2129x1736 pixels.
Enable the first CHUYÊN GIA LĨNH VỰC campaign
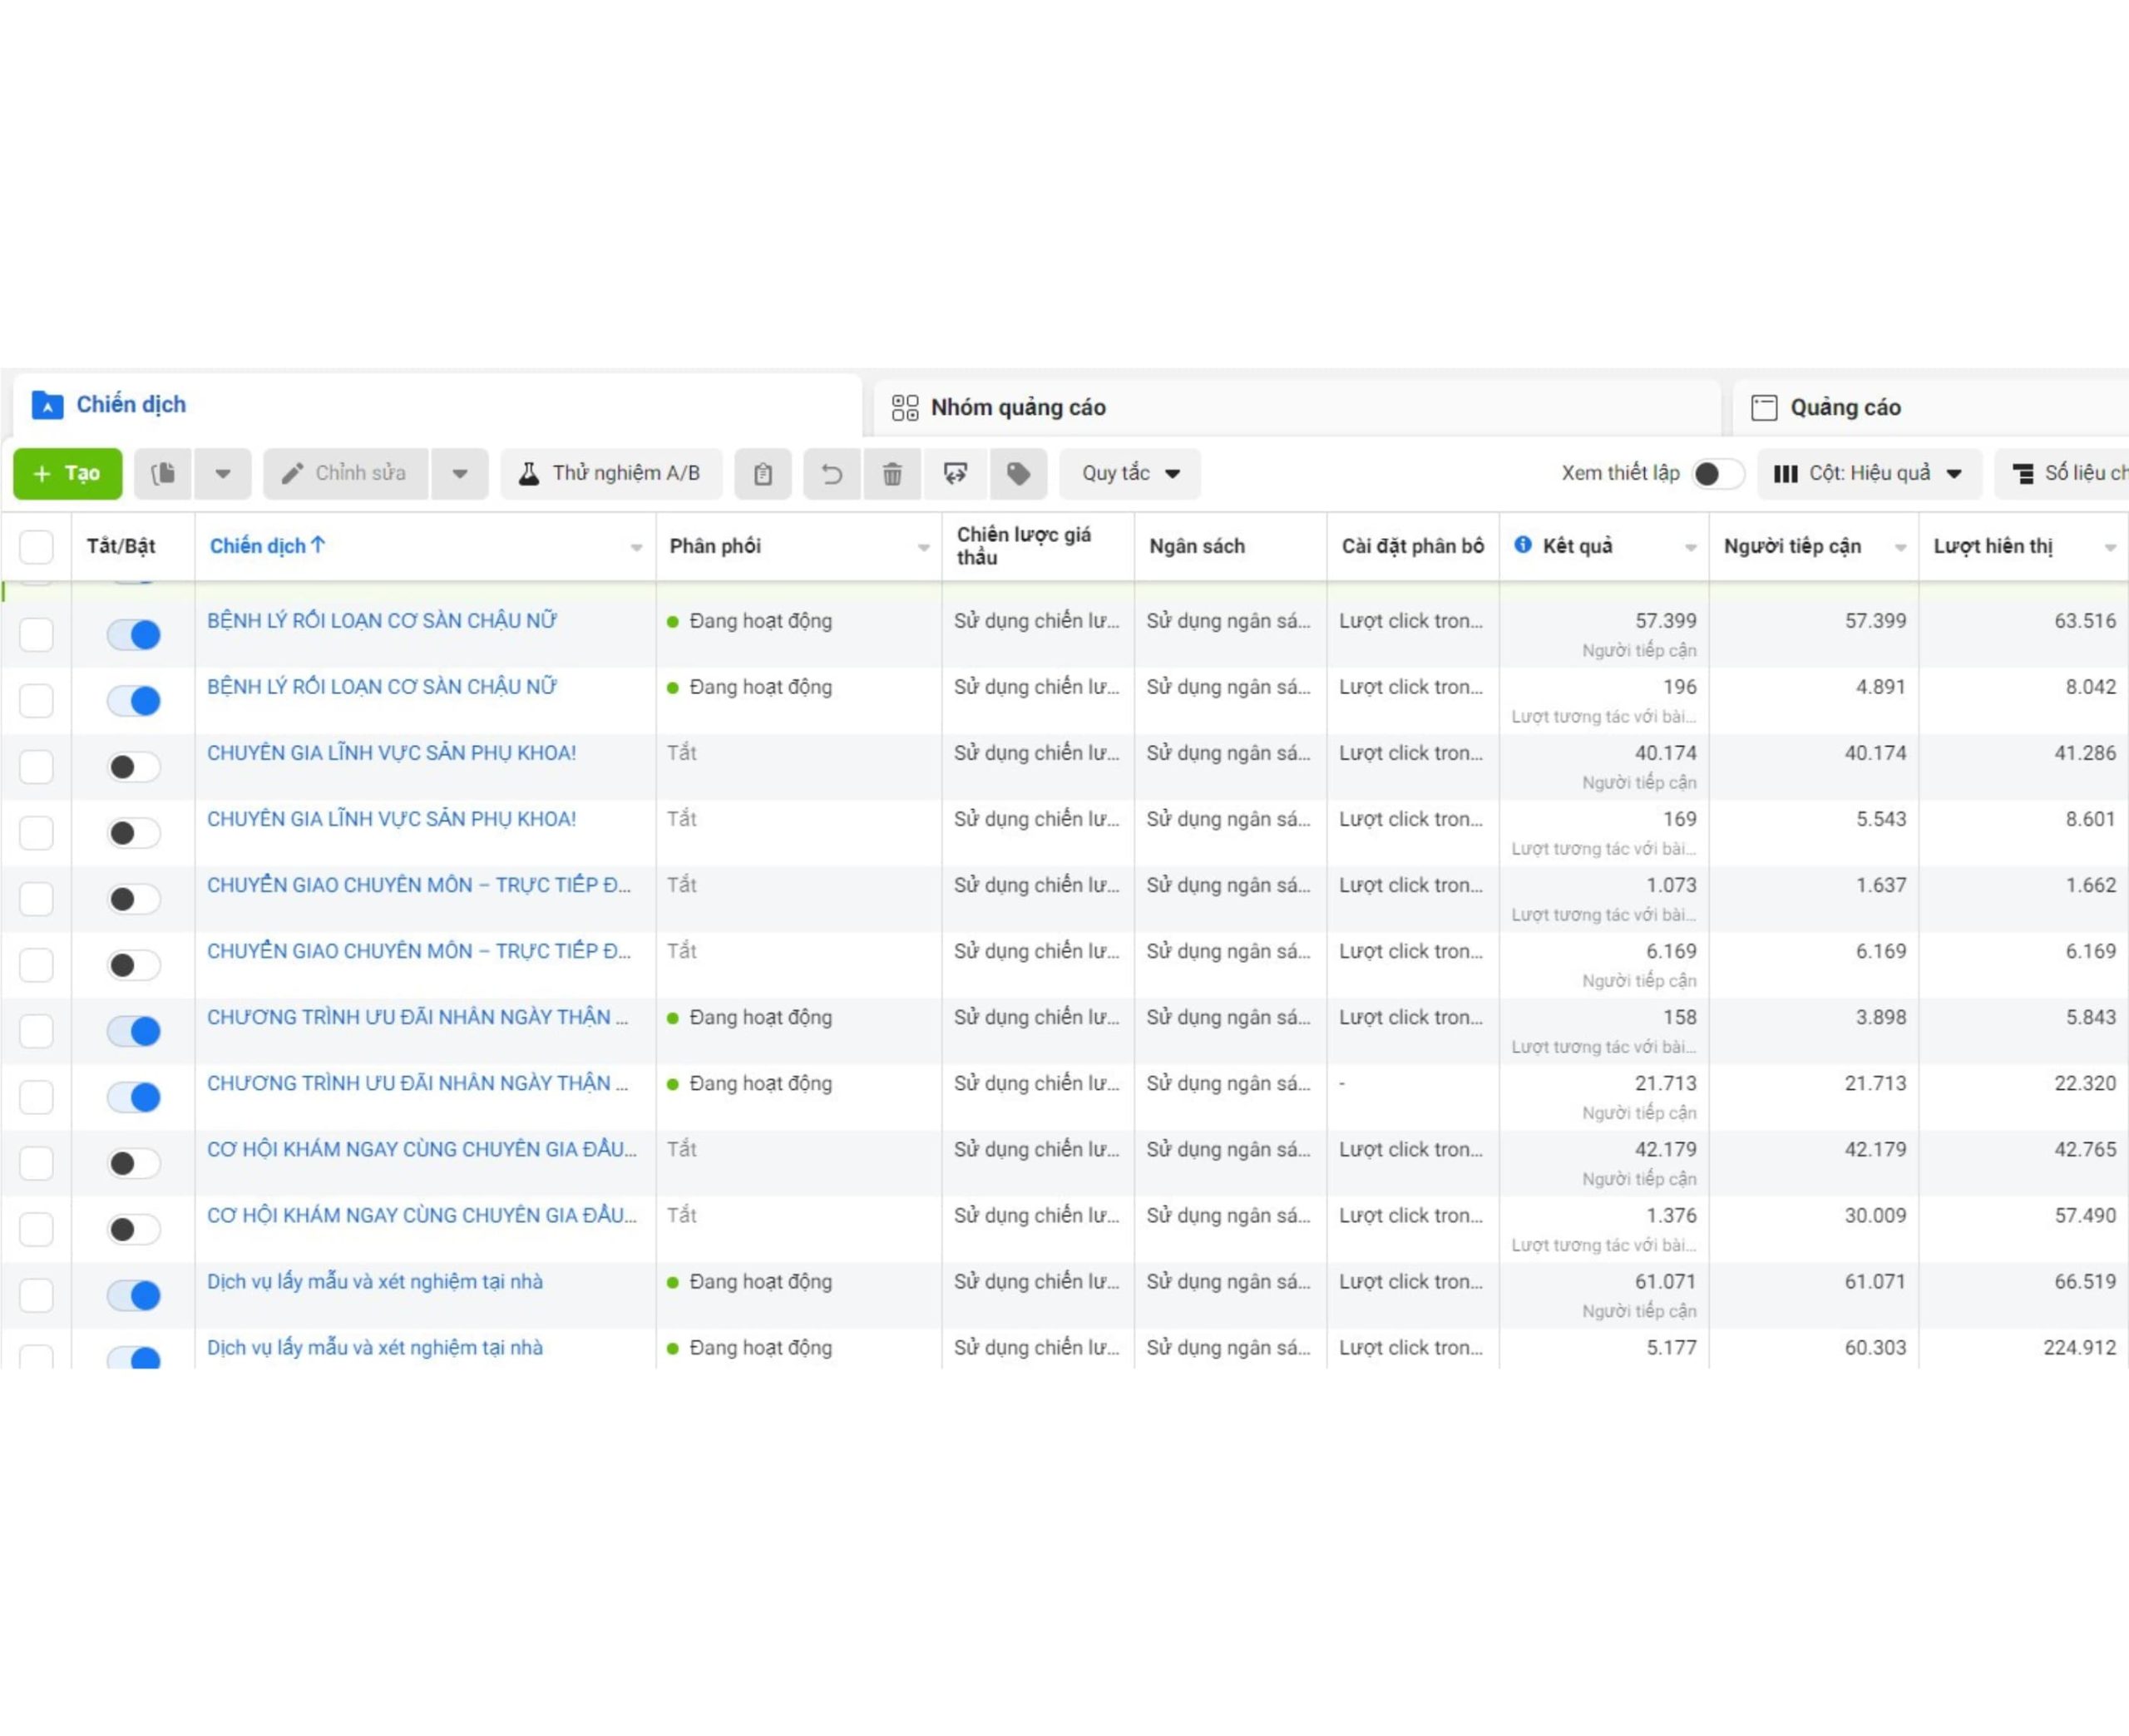(x=134, y=767)
